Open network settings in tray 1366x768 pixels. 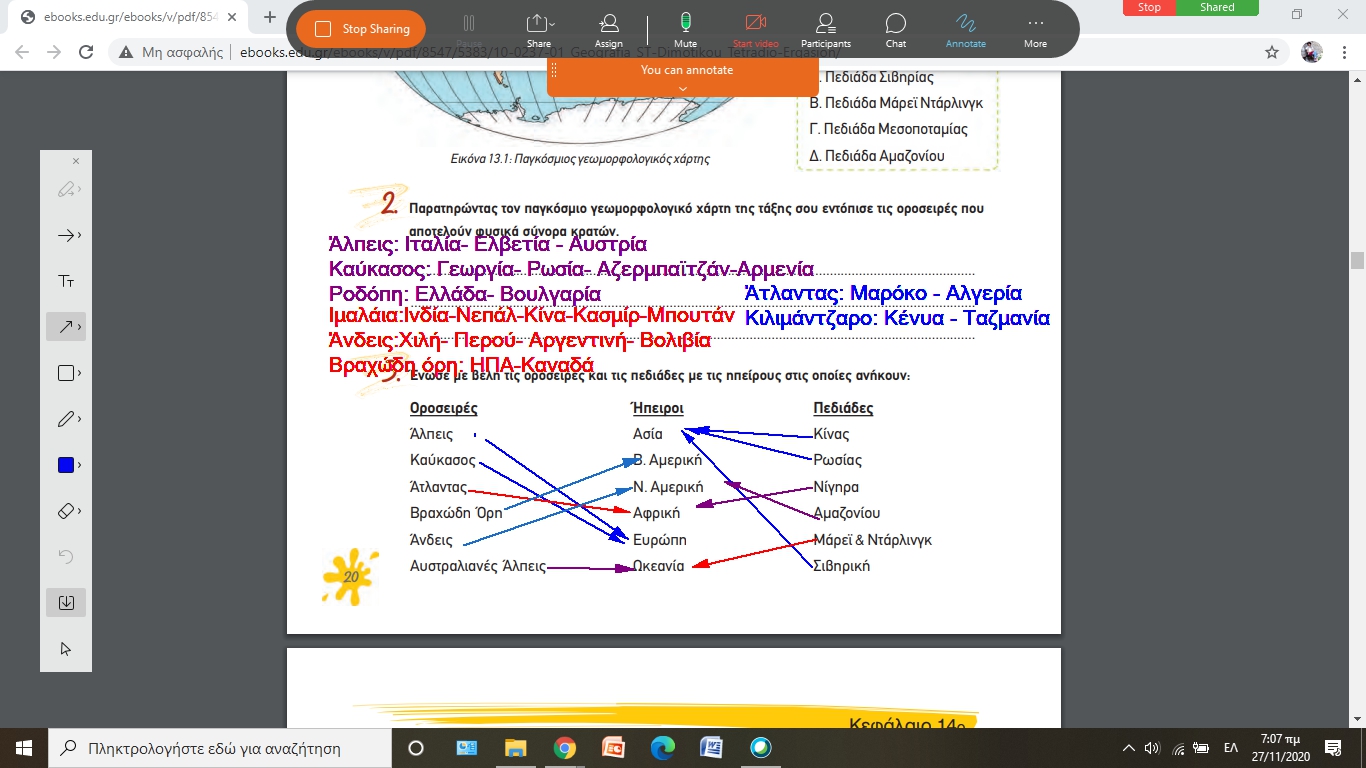tap(1177, 748)
